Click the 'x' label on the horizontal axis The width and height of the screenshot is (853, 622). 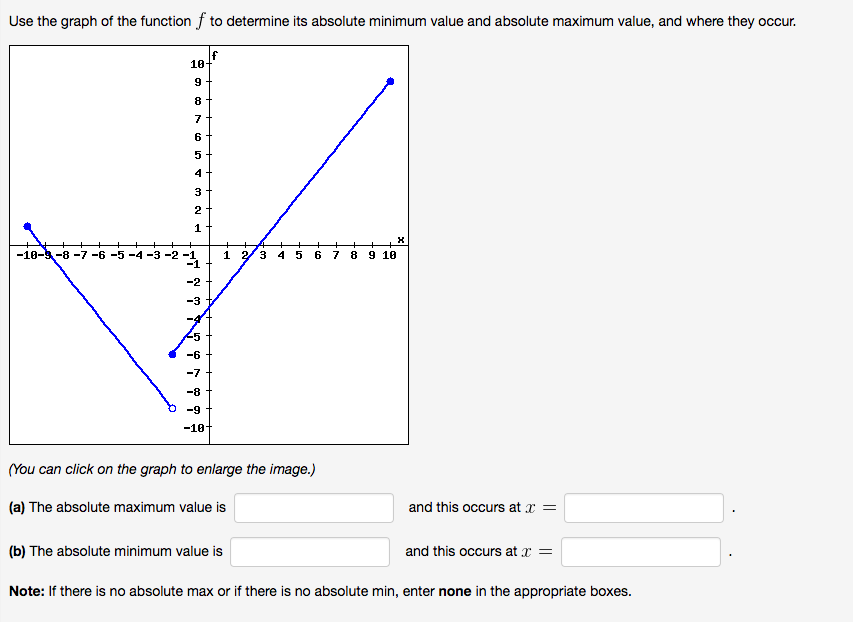point(400,239)
